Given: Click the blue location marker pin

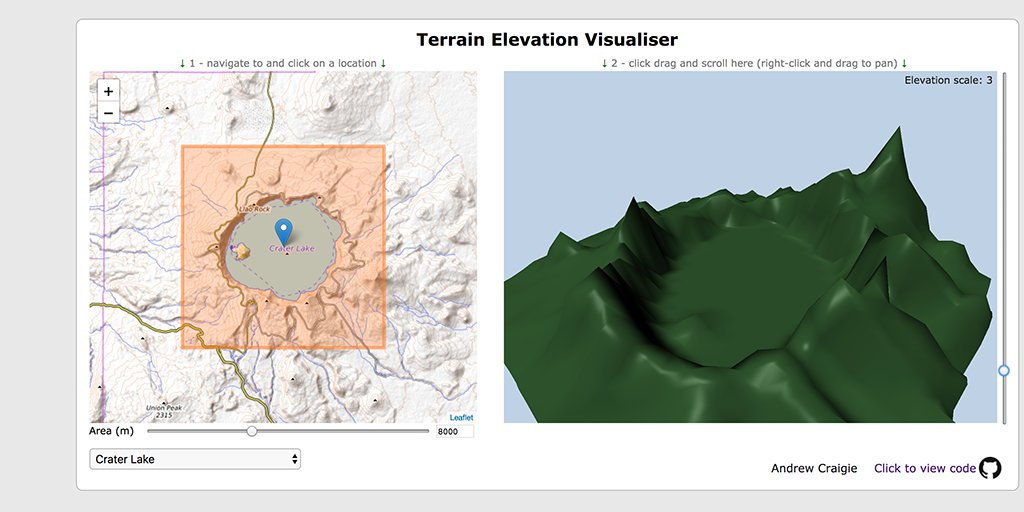Looking at the screenshot, I should click(x=283, y=232).
